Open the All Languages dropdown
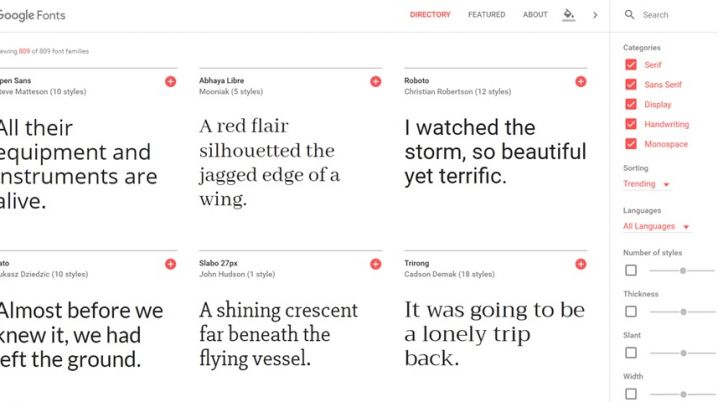The width and height of the screenshot is (718, 402). click(656, 226)
